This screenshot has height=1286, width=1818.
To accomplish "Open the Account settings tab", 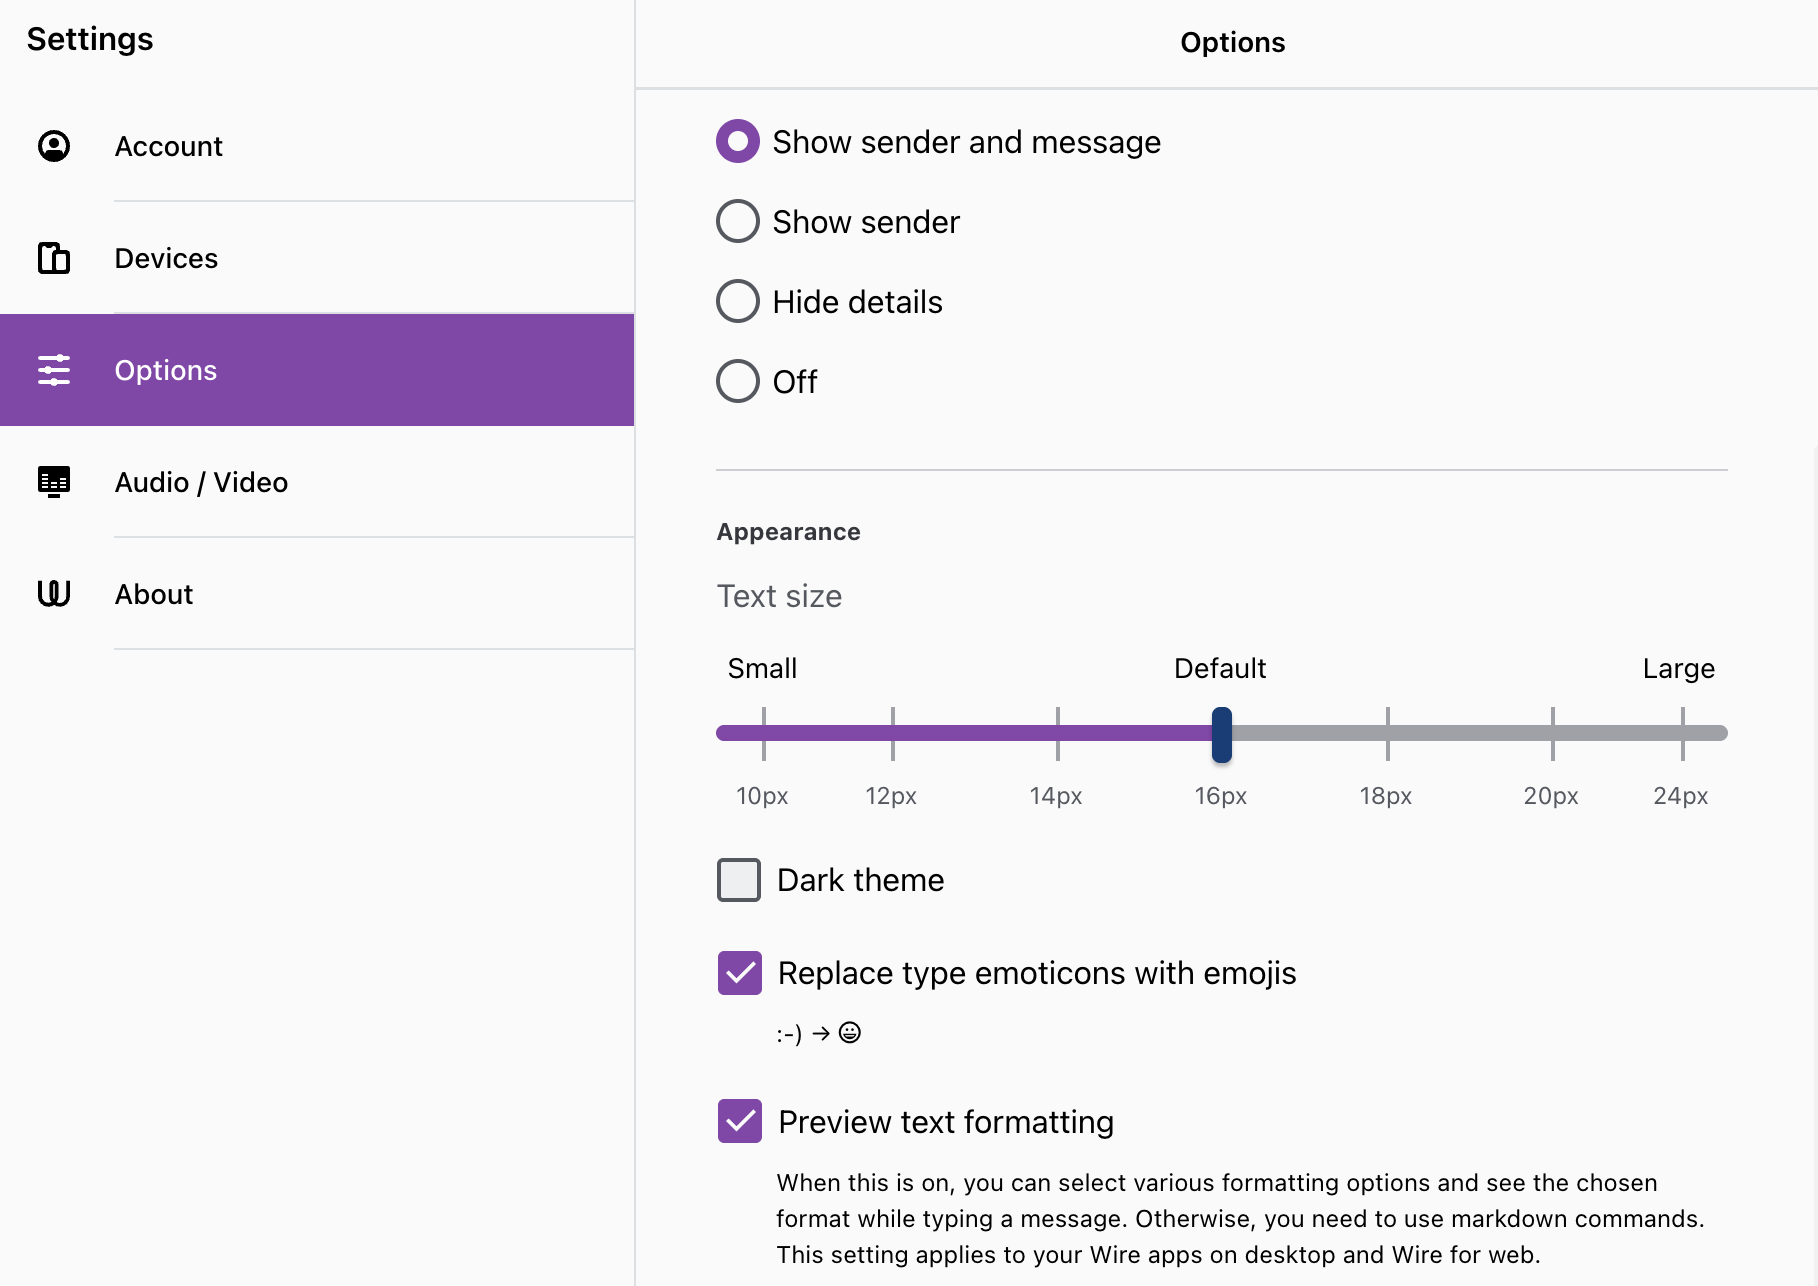I will 168,146.
